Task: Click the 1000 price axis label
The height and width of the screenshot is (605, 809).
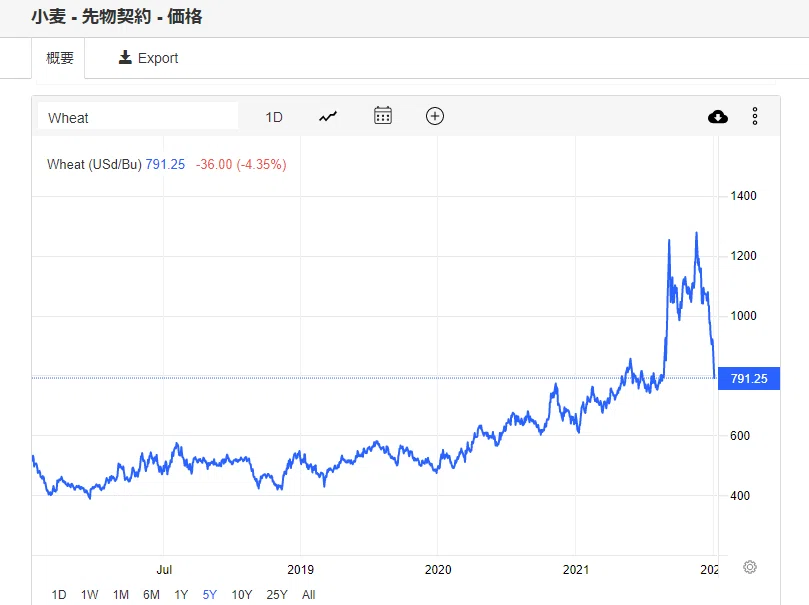Action: [x=743, y=316]
